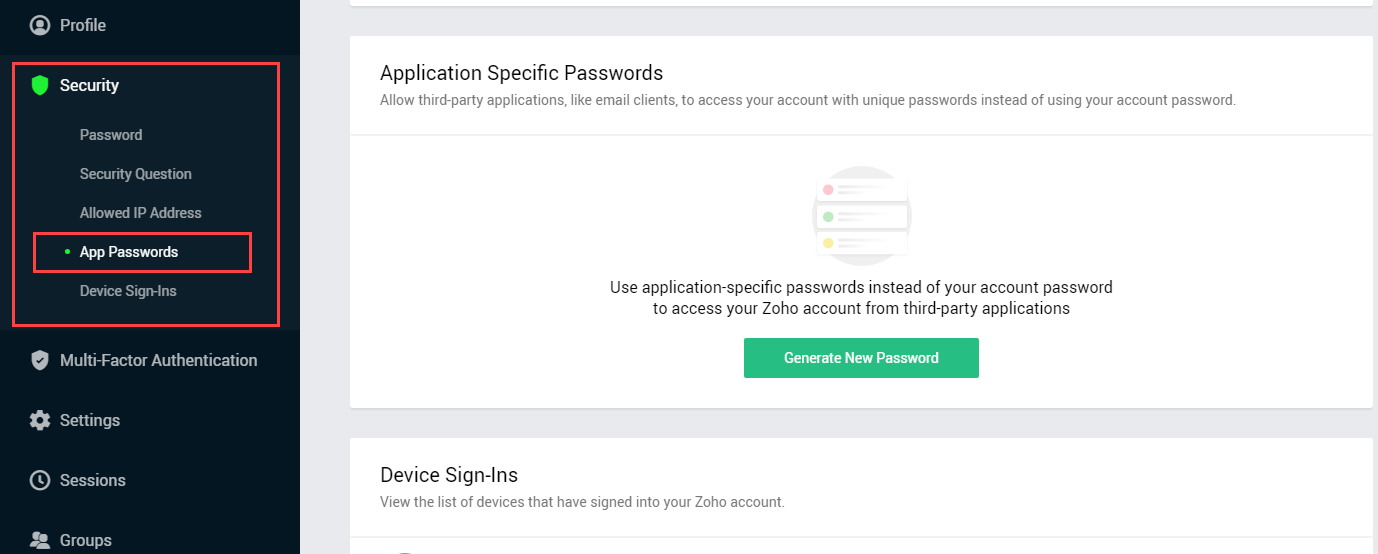Click the Profile user icon

coord(40,25)
